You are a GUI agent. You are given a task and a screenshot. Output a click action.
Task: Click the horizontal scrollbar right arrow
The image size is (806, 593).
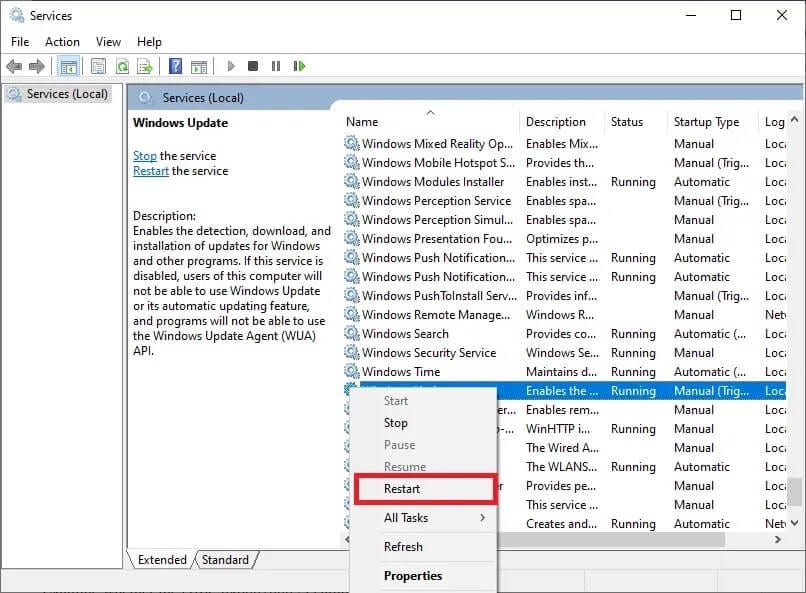click(x=778, y=540)
